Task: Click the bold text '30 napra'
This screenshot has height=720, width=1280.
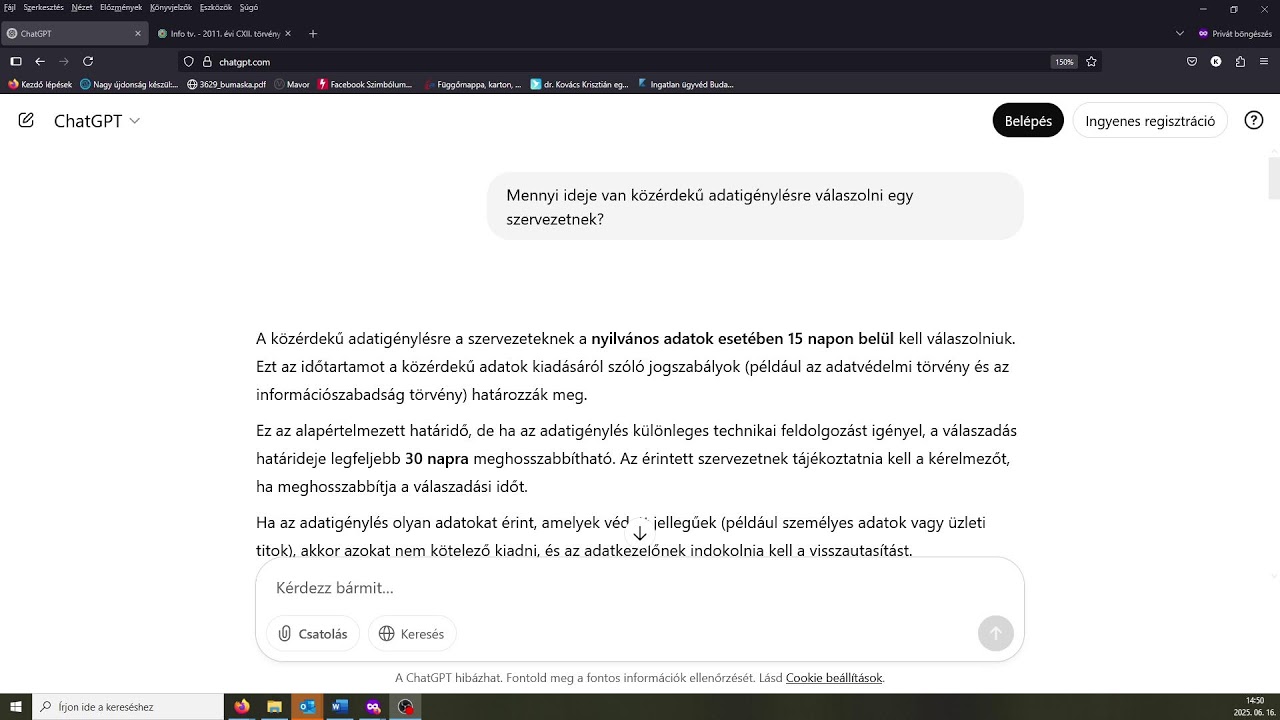Action: (437, 459)
